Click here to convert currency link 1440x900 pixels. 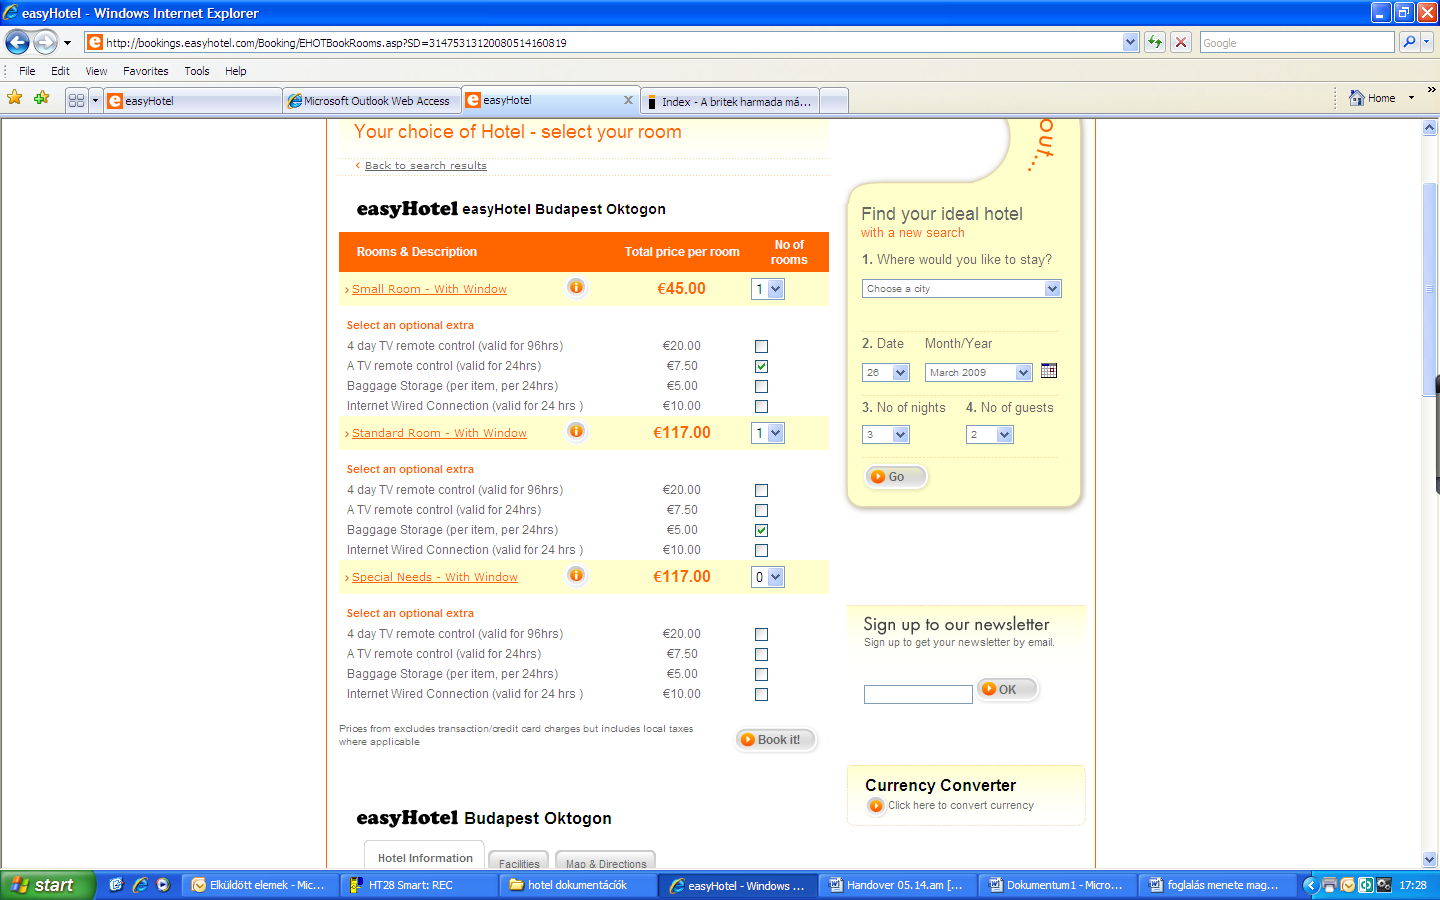(x=960, y=806)
